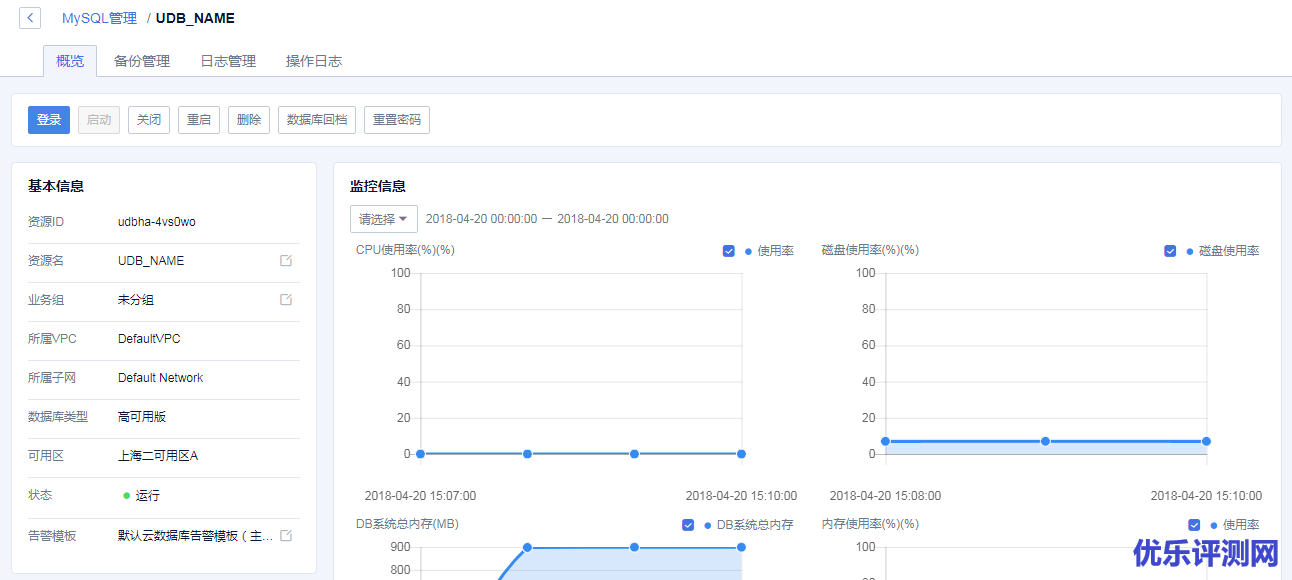This screenshot has width=1292, height=580.
Task: Go to MySQL管理 breadcrumb link
Action: (x=99, y=18)
